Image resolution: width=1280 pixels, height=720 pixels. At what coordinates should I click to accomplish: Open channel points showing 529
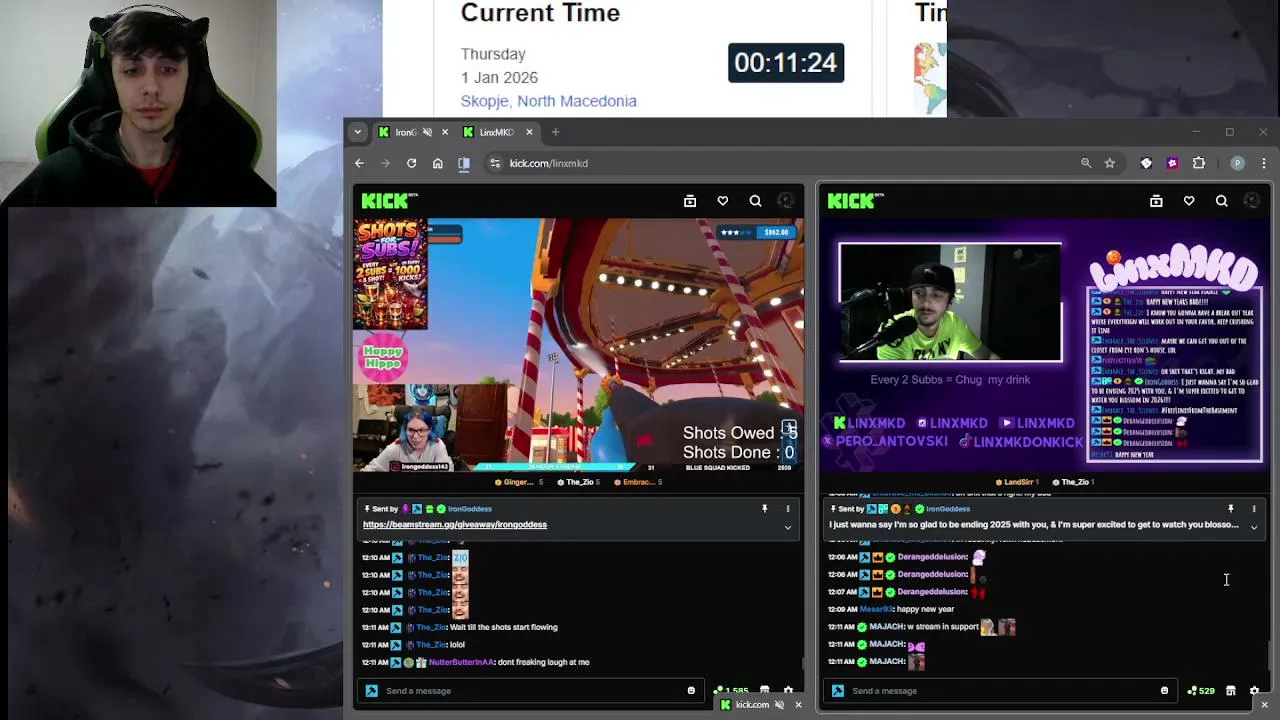[1201, 691]
